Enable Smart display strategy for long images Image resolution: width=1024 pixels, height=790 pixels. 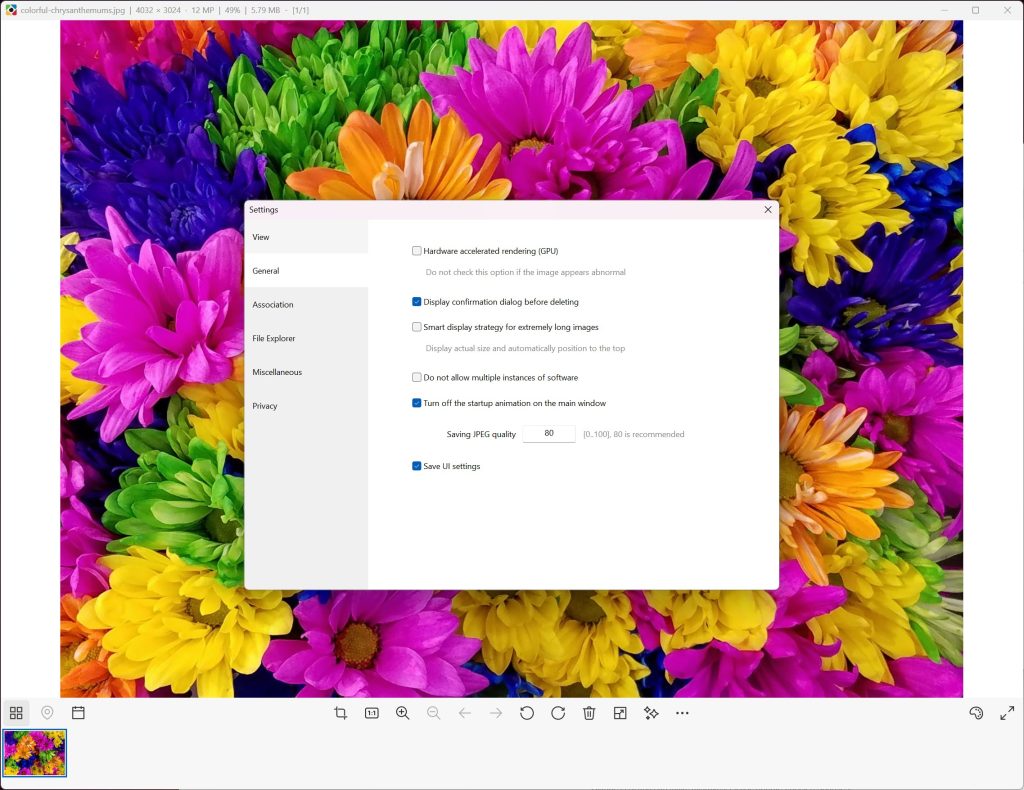(417, 327)
